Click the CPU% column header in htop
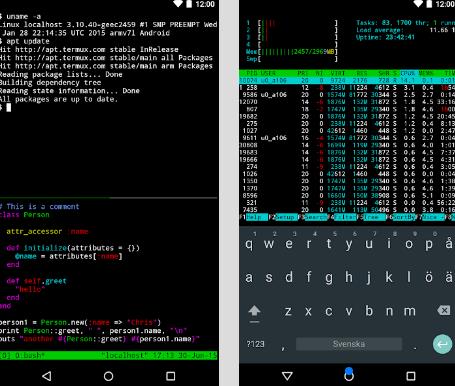The image size is (455, 386). coord(408,73)
